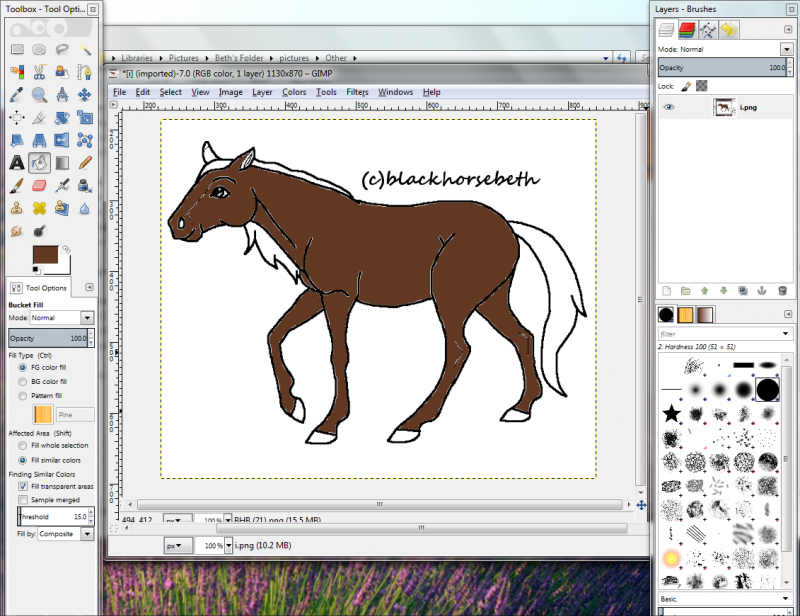Image resolution: width=800 pixels, height=616 pixels.
Task: Click the i.png layer thumbnail
Action: tap(723, 108)
